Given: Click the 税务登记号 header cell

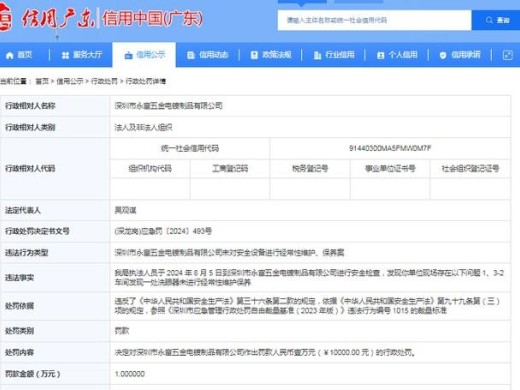Looking at the screenshot, I should pyautogui.click(x=310, y=169).
